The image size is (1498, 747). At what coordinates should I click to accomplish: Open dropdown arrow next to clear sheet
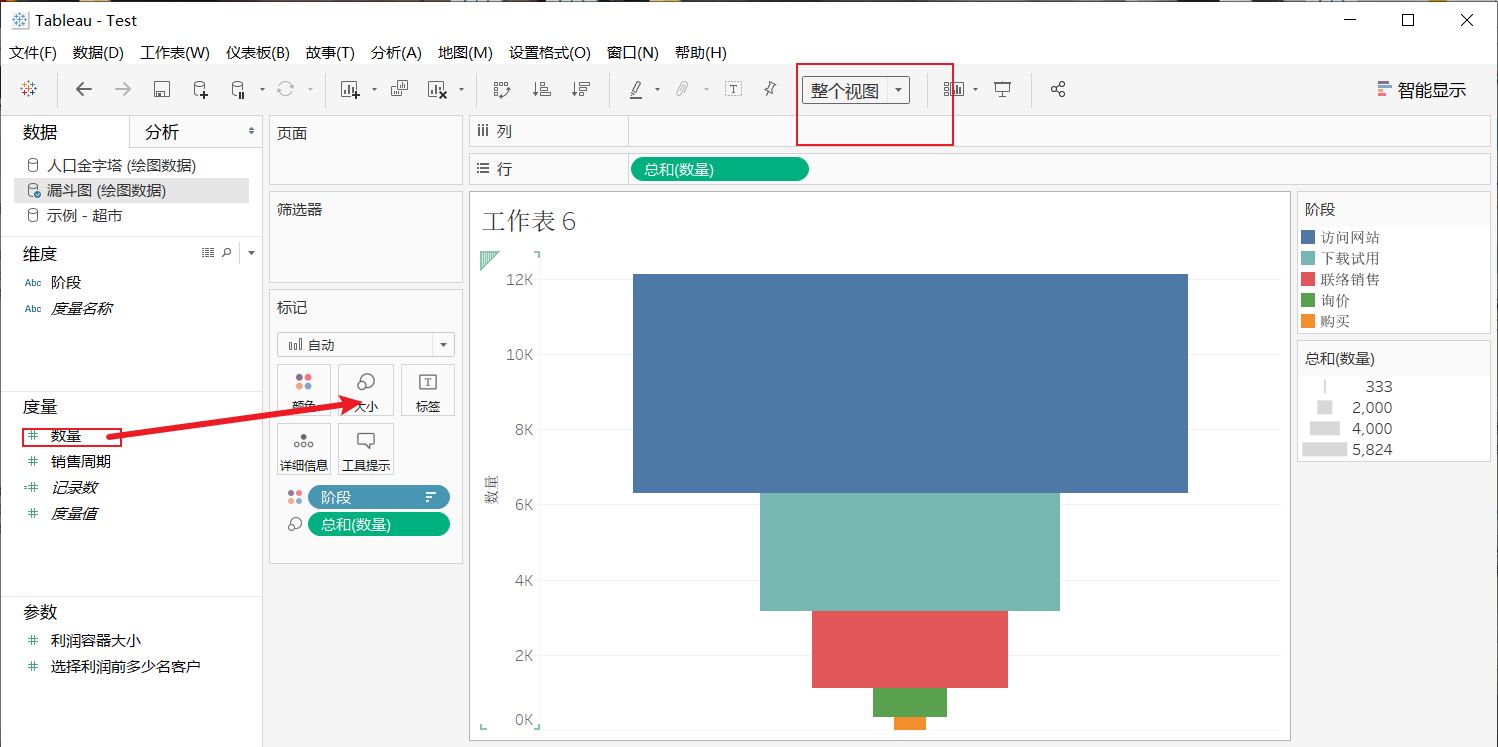tap(461, 89)
